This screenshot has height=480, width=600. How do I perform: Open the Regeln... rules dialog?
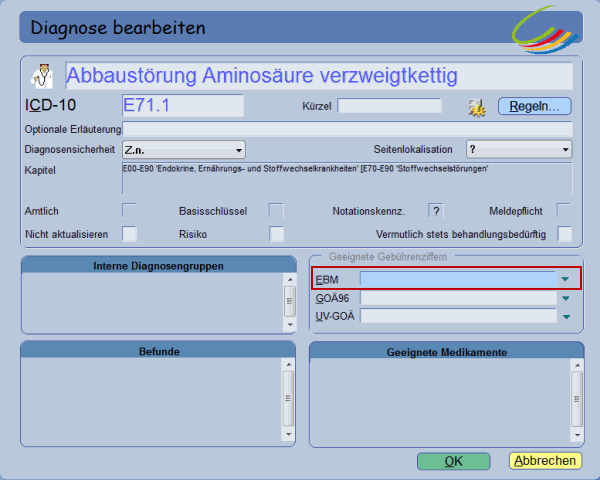coord(534,106)
